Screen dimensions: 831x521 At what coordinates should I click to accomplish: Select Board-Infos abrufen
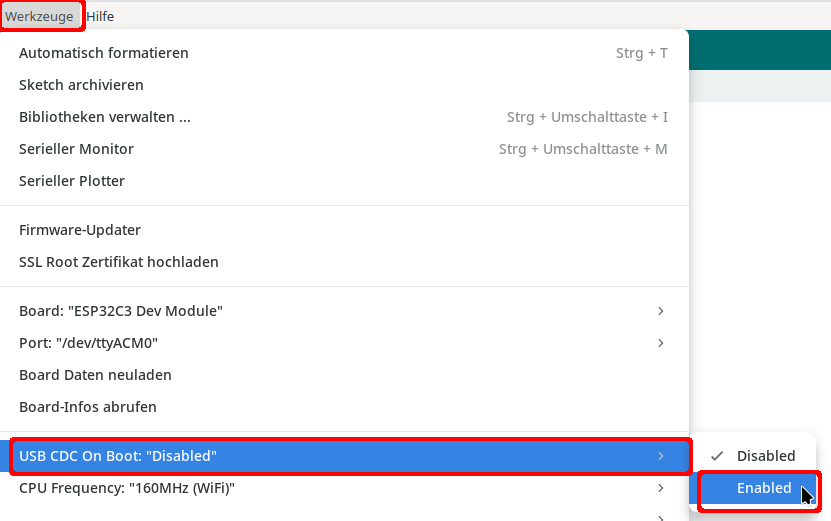point(88,407)
